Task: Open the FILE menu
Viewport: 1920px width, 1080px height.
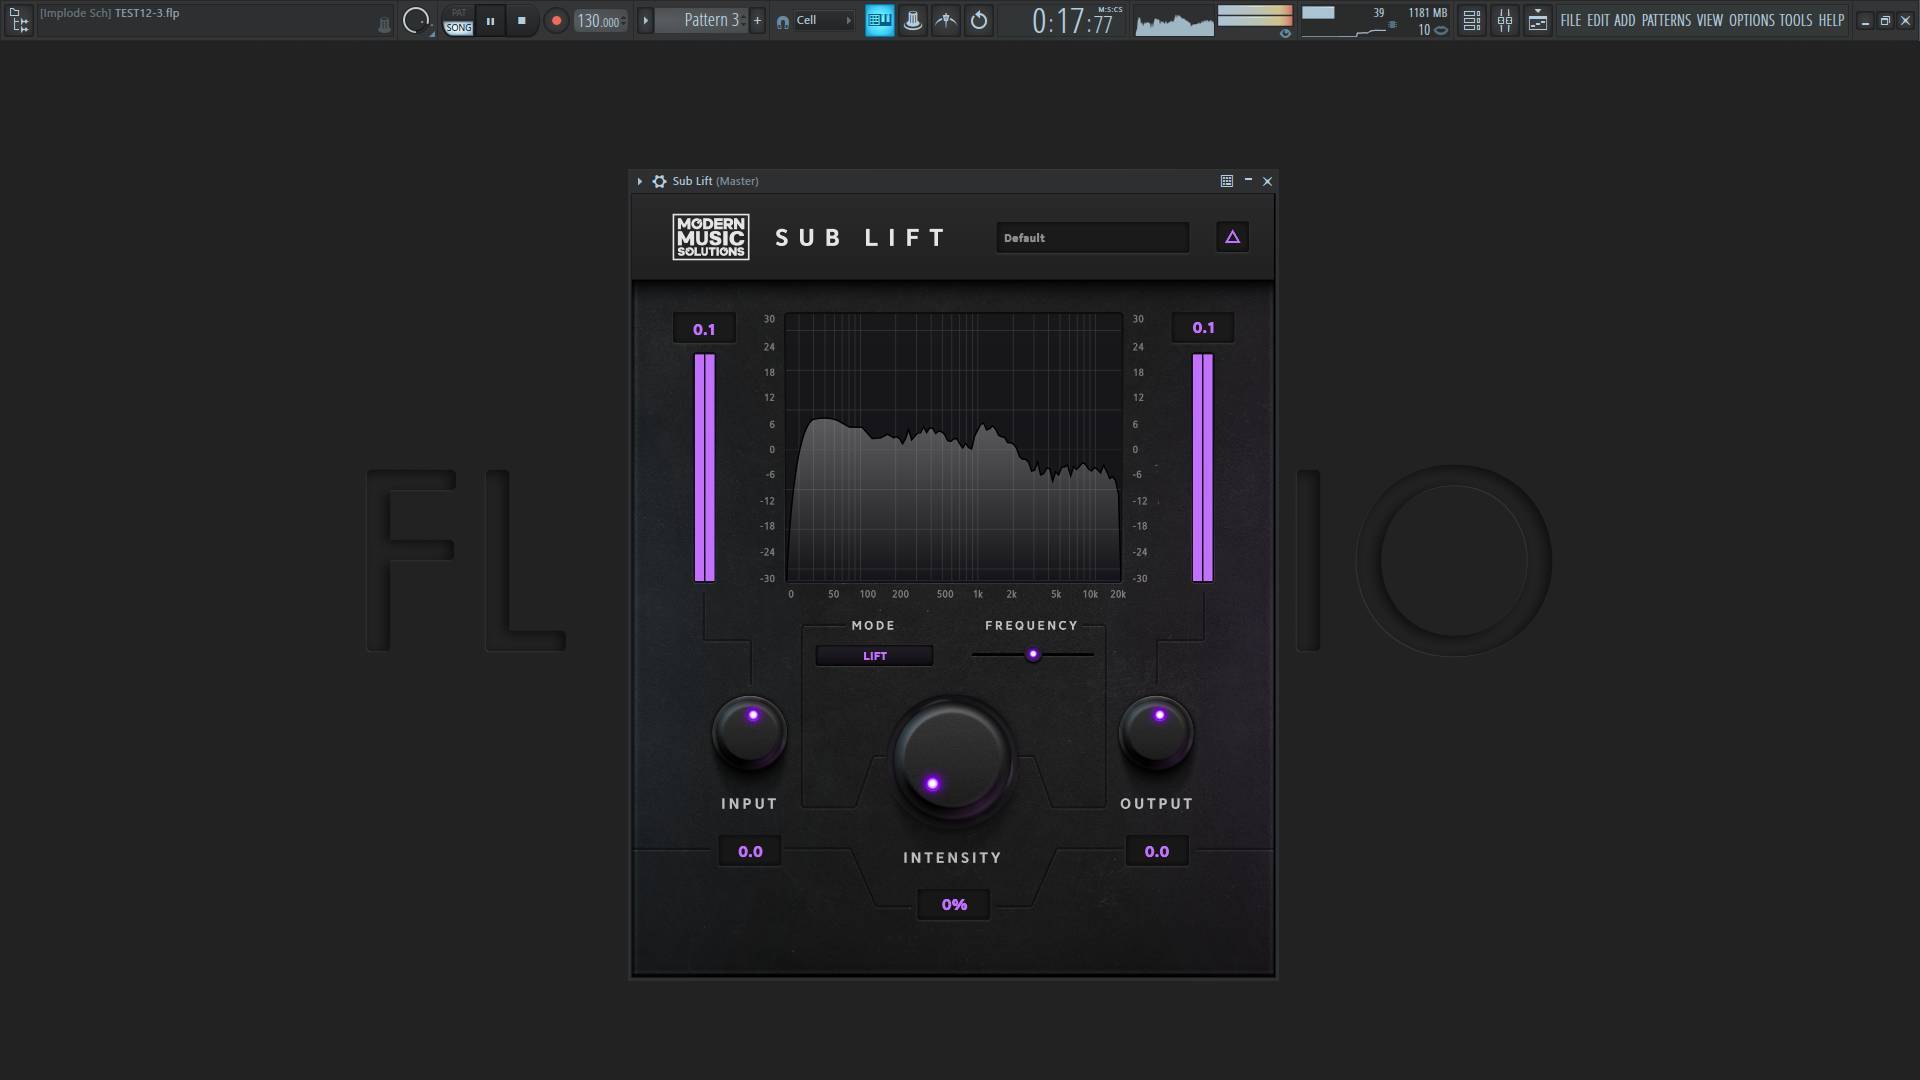Action: pos(1571,20)
